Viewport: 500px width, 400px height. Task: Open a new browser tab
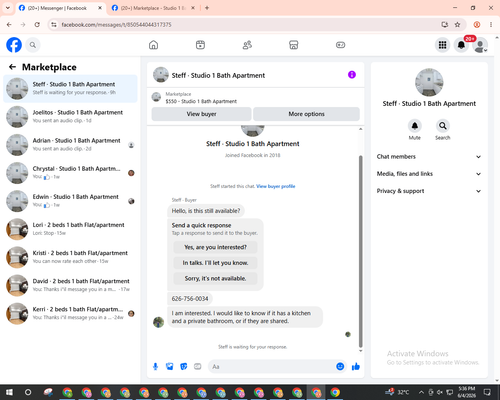[207, 8]
